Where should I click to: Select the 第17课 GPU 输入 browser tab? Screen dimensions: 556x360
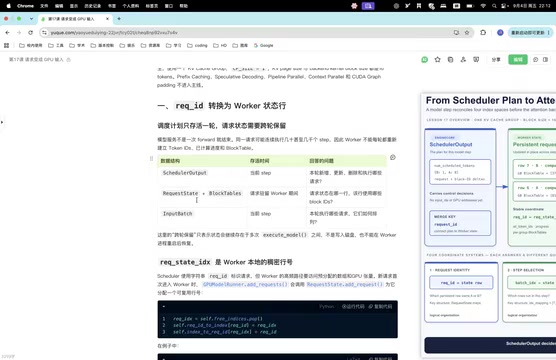click(x=74, y=19)
